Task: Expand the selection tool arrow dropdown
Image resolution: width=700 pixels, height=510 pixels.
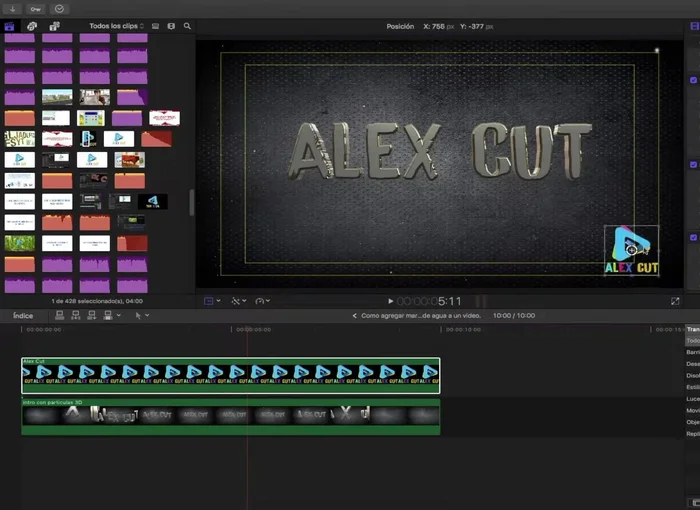Action: click(x=142, y=316)
